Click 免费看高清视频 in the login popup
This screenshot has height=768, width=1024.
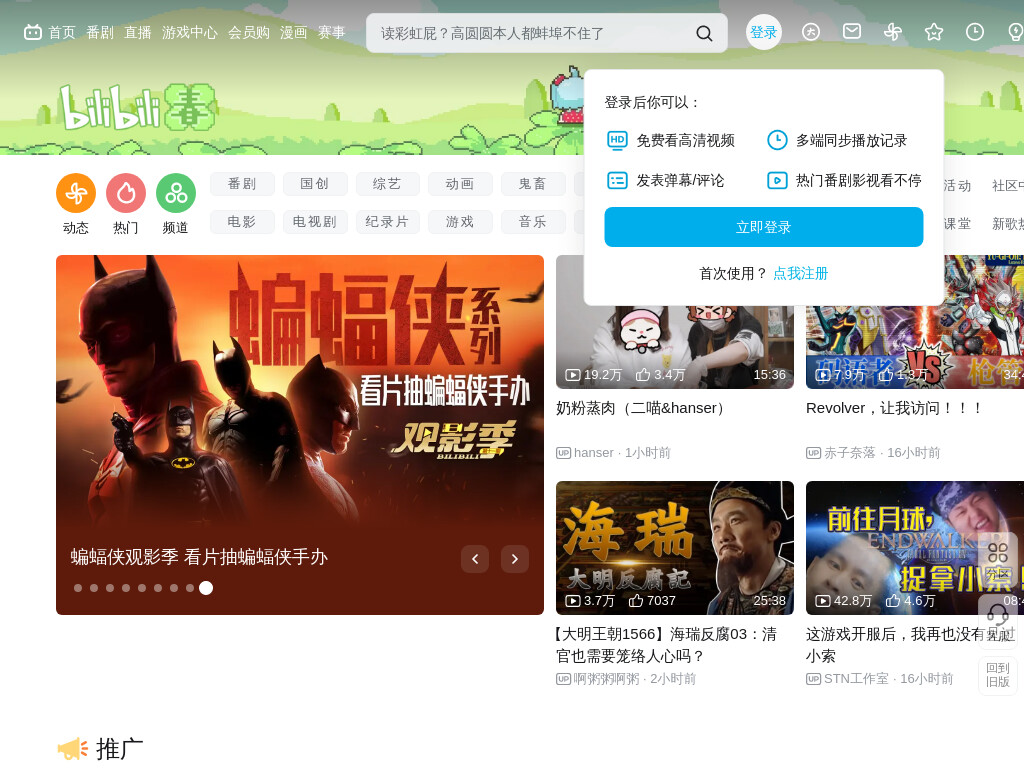coord(671,140)
